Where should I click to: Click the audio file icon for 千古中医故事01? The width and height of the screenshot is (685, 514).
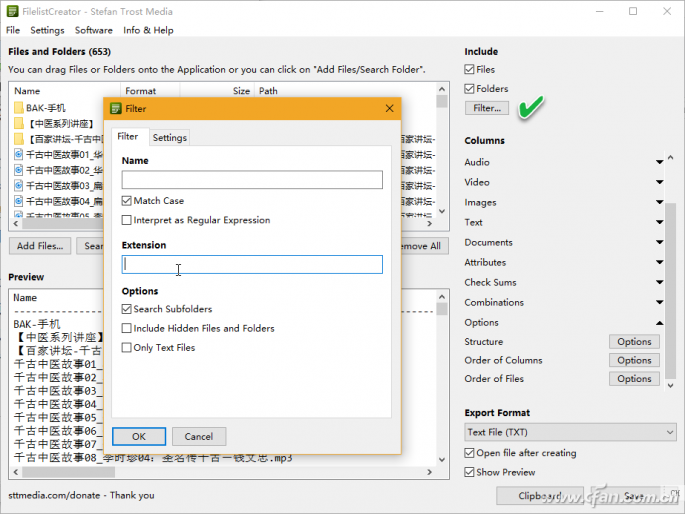pos(18,154)
